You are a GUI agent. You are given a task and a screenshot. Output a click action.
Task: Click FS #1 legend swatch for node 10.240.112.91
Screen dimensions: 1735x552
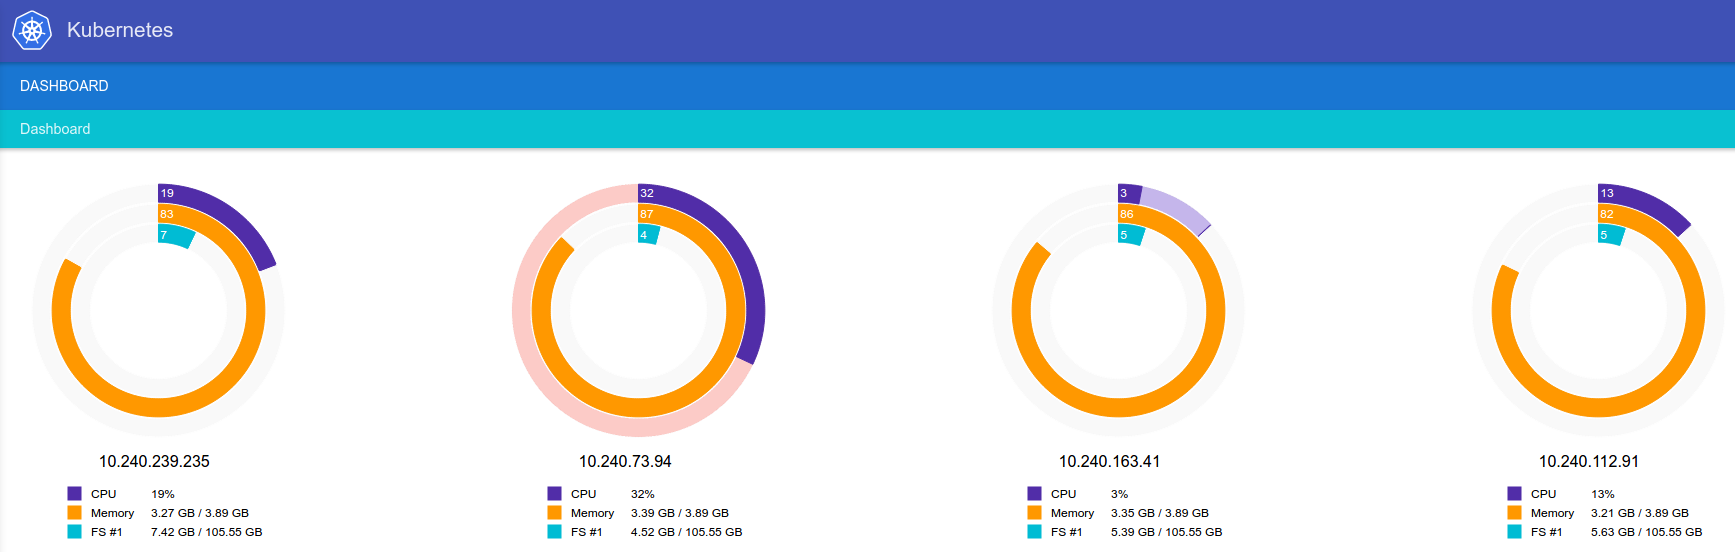(1514, 532)
